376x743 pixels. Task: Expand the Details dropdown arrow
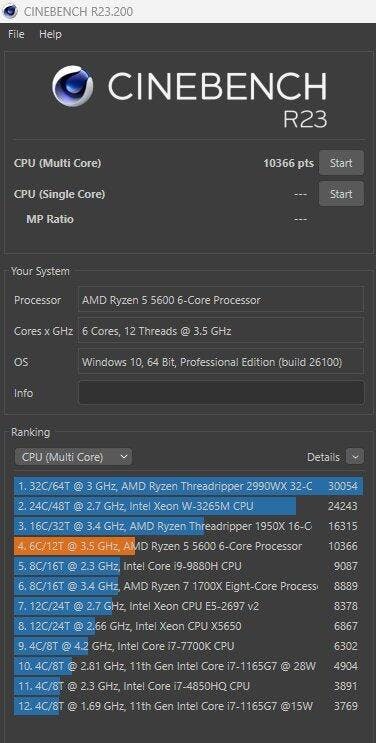(355, 457)
